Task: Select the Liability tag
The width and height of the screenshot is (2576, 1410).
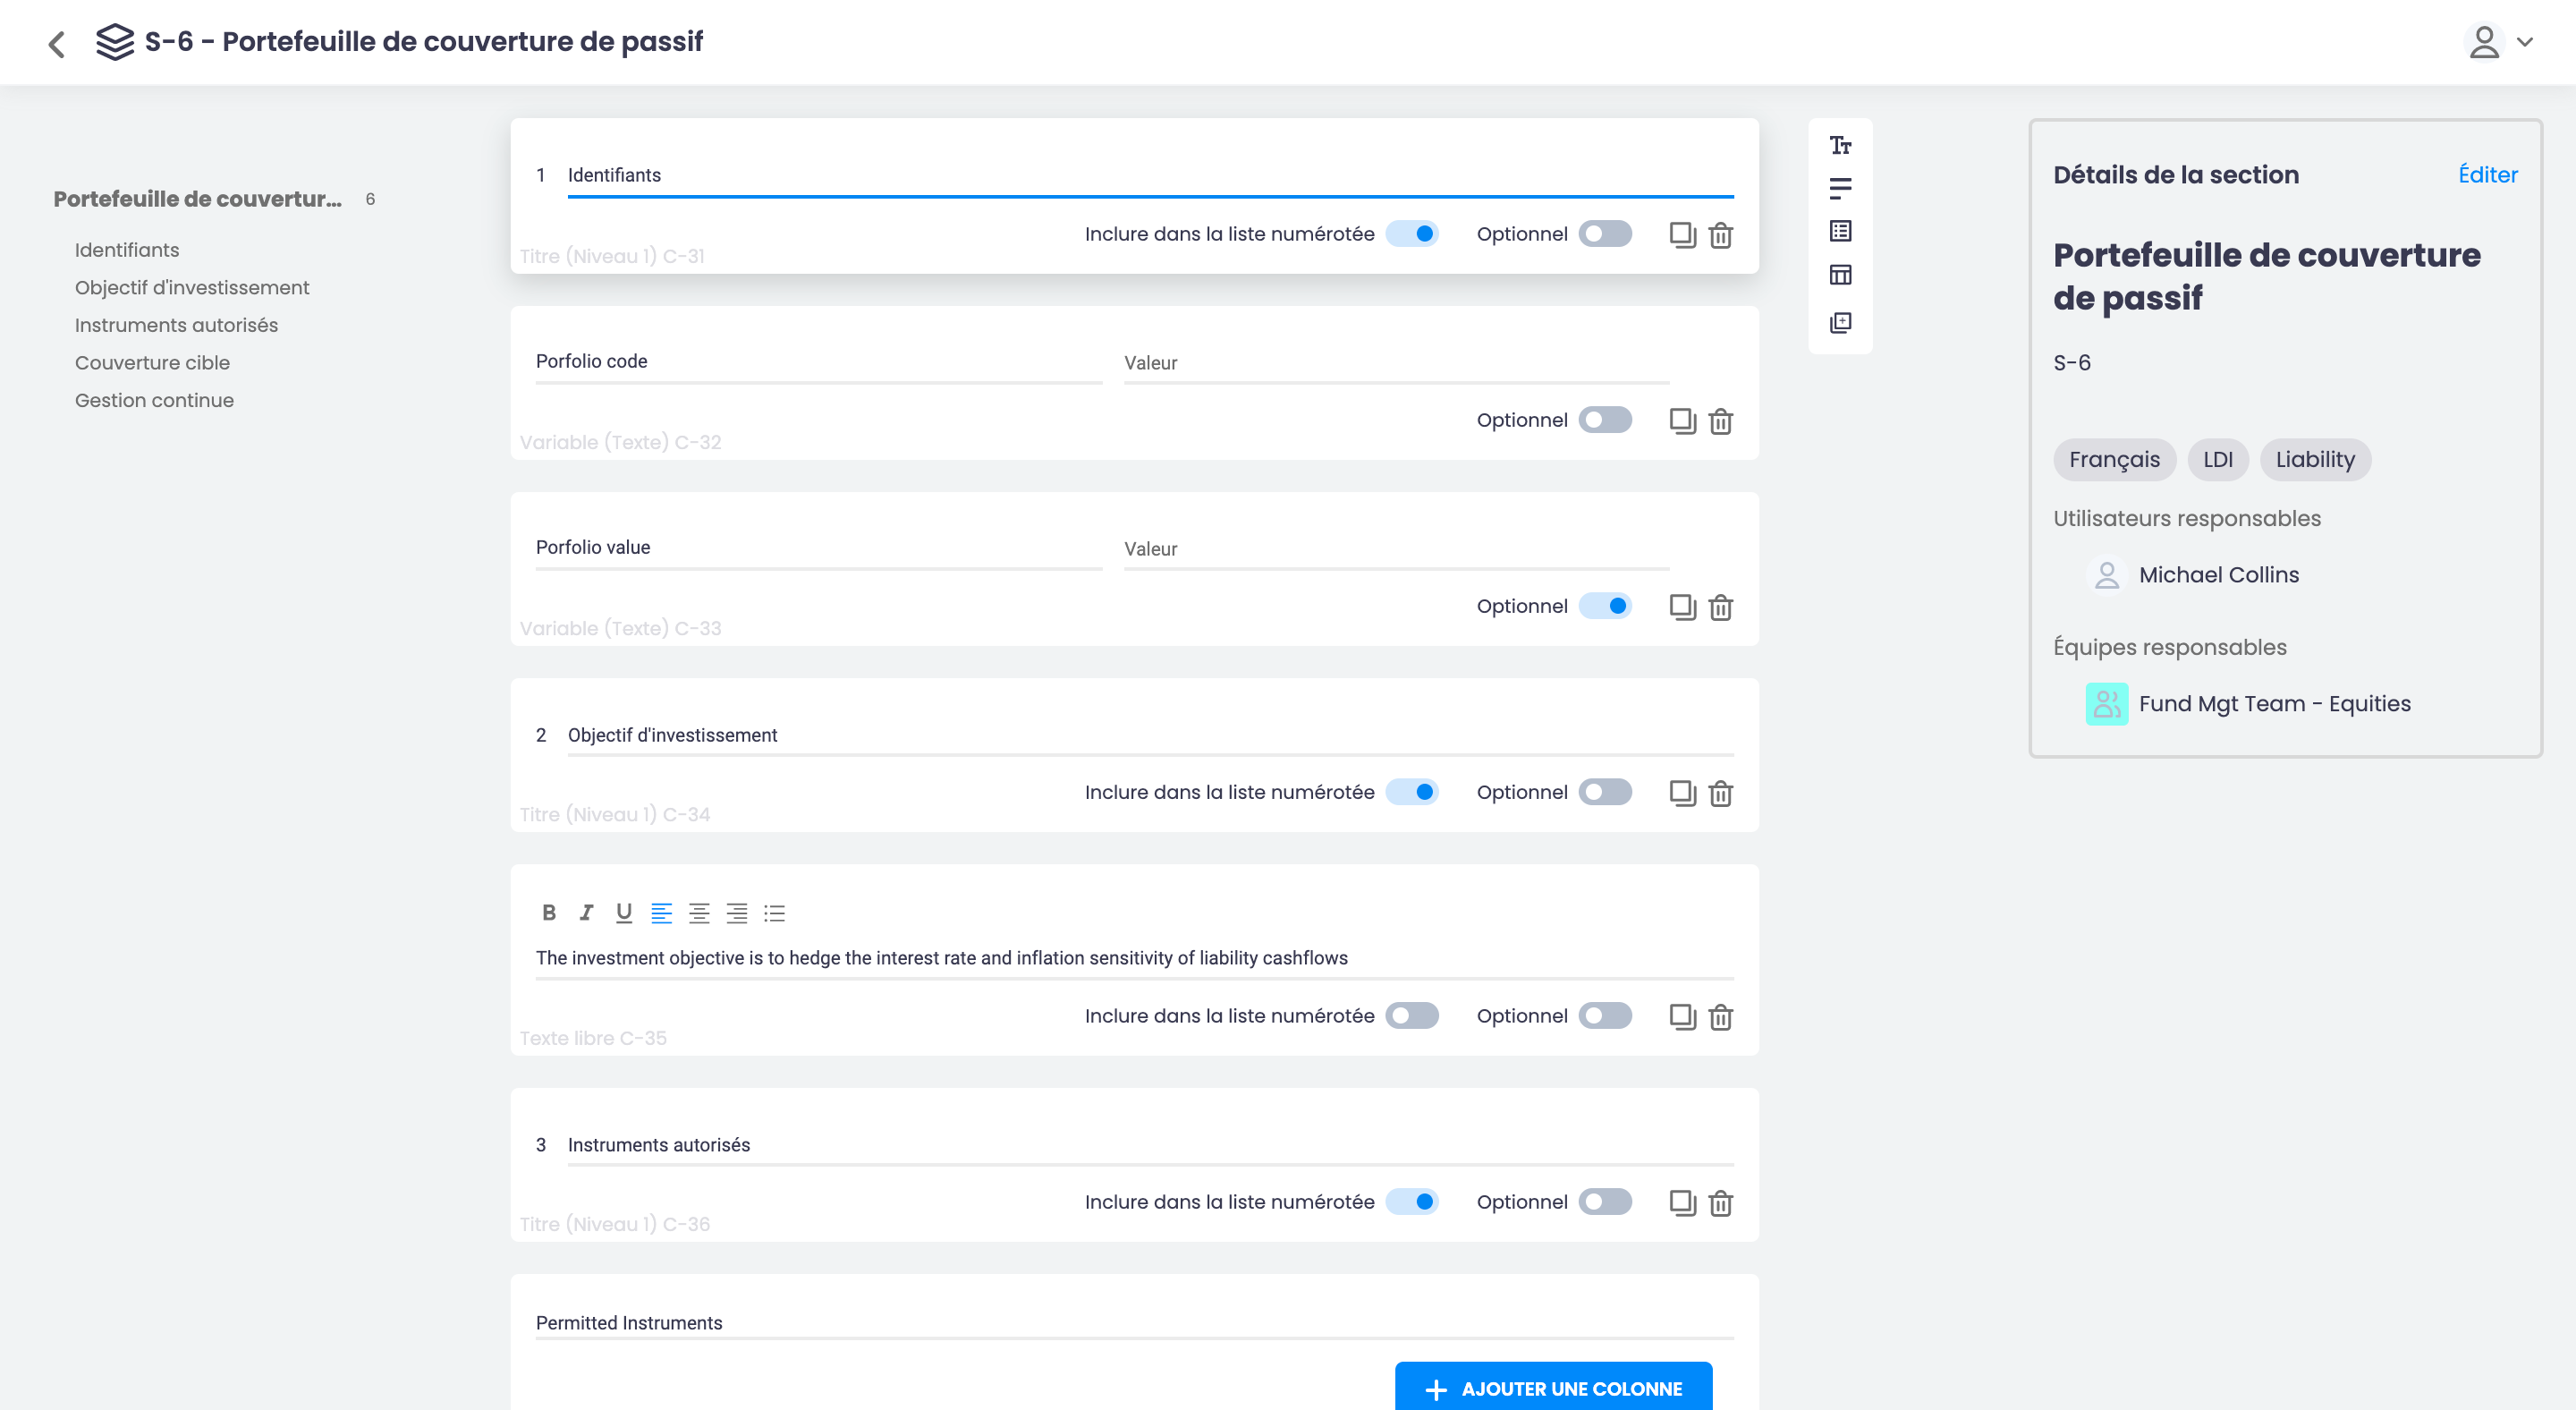Action: pos(2315,459)
